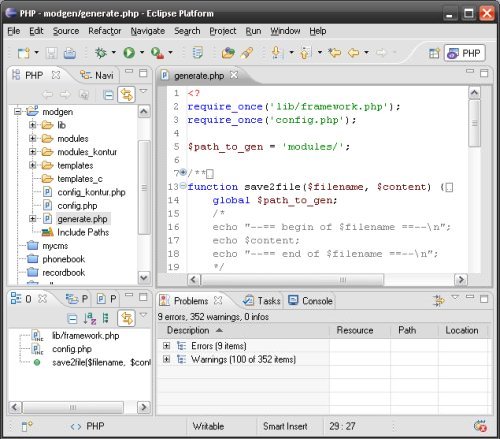Close the Problems view tab
500x439 pixels.
pos(218,300)
